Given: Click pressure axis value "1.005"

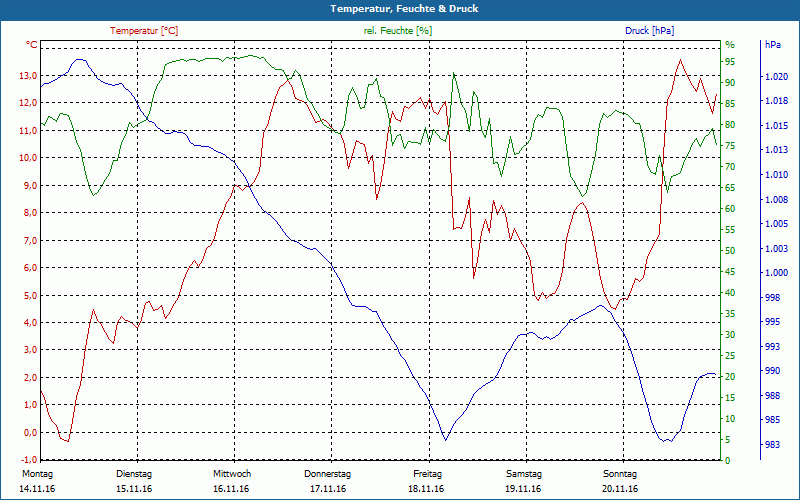Looking at the screenshot, I should tap(777, 224).
